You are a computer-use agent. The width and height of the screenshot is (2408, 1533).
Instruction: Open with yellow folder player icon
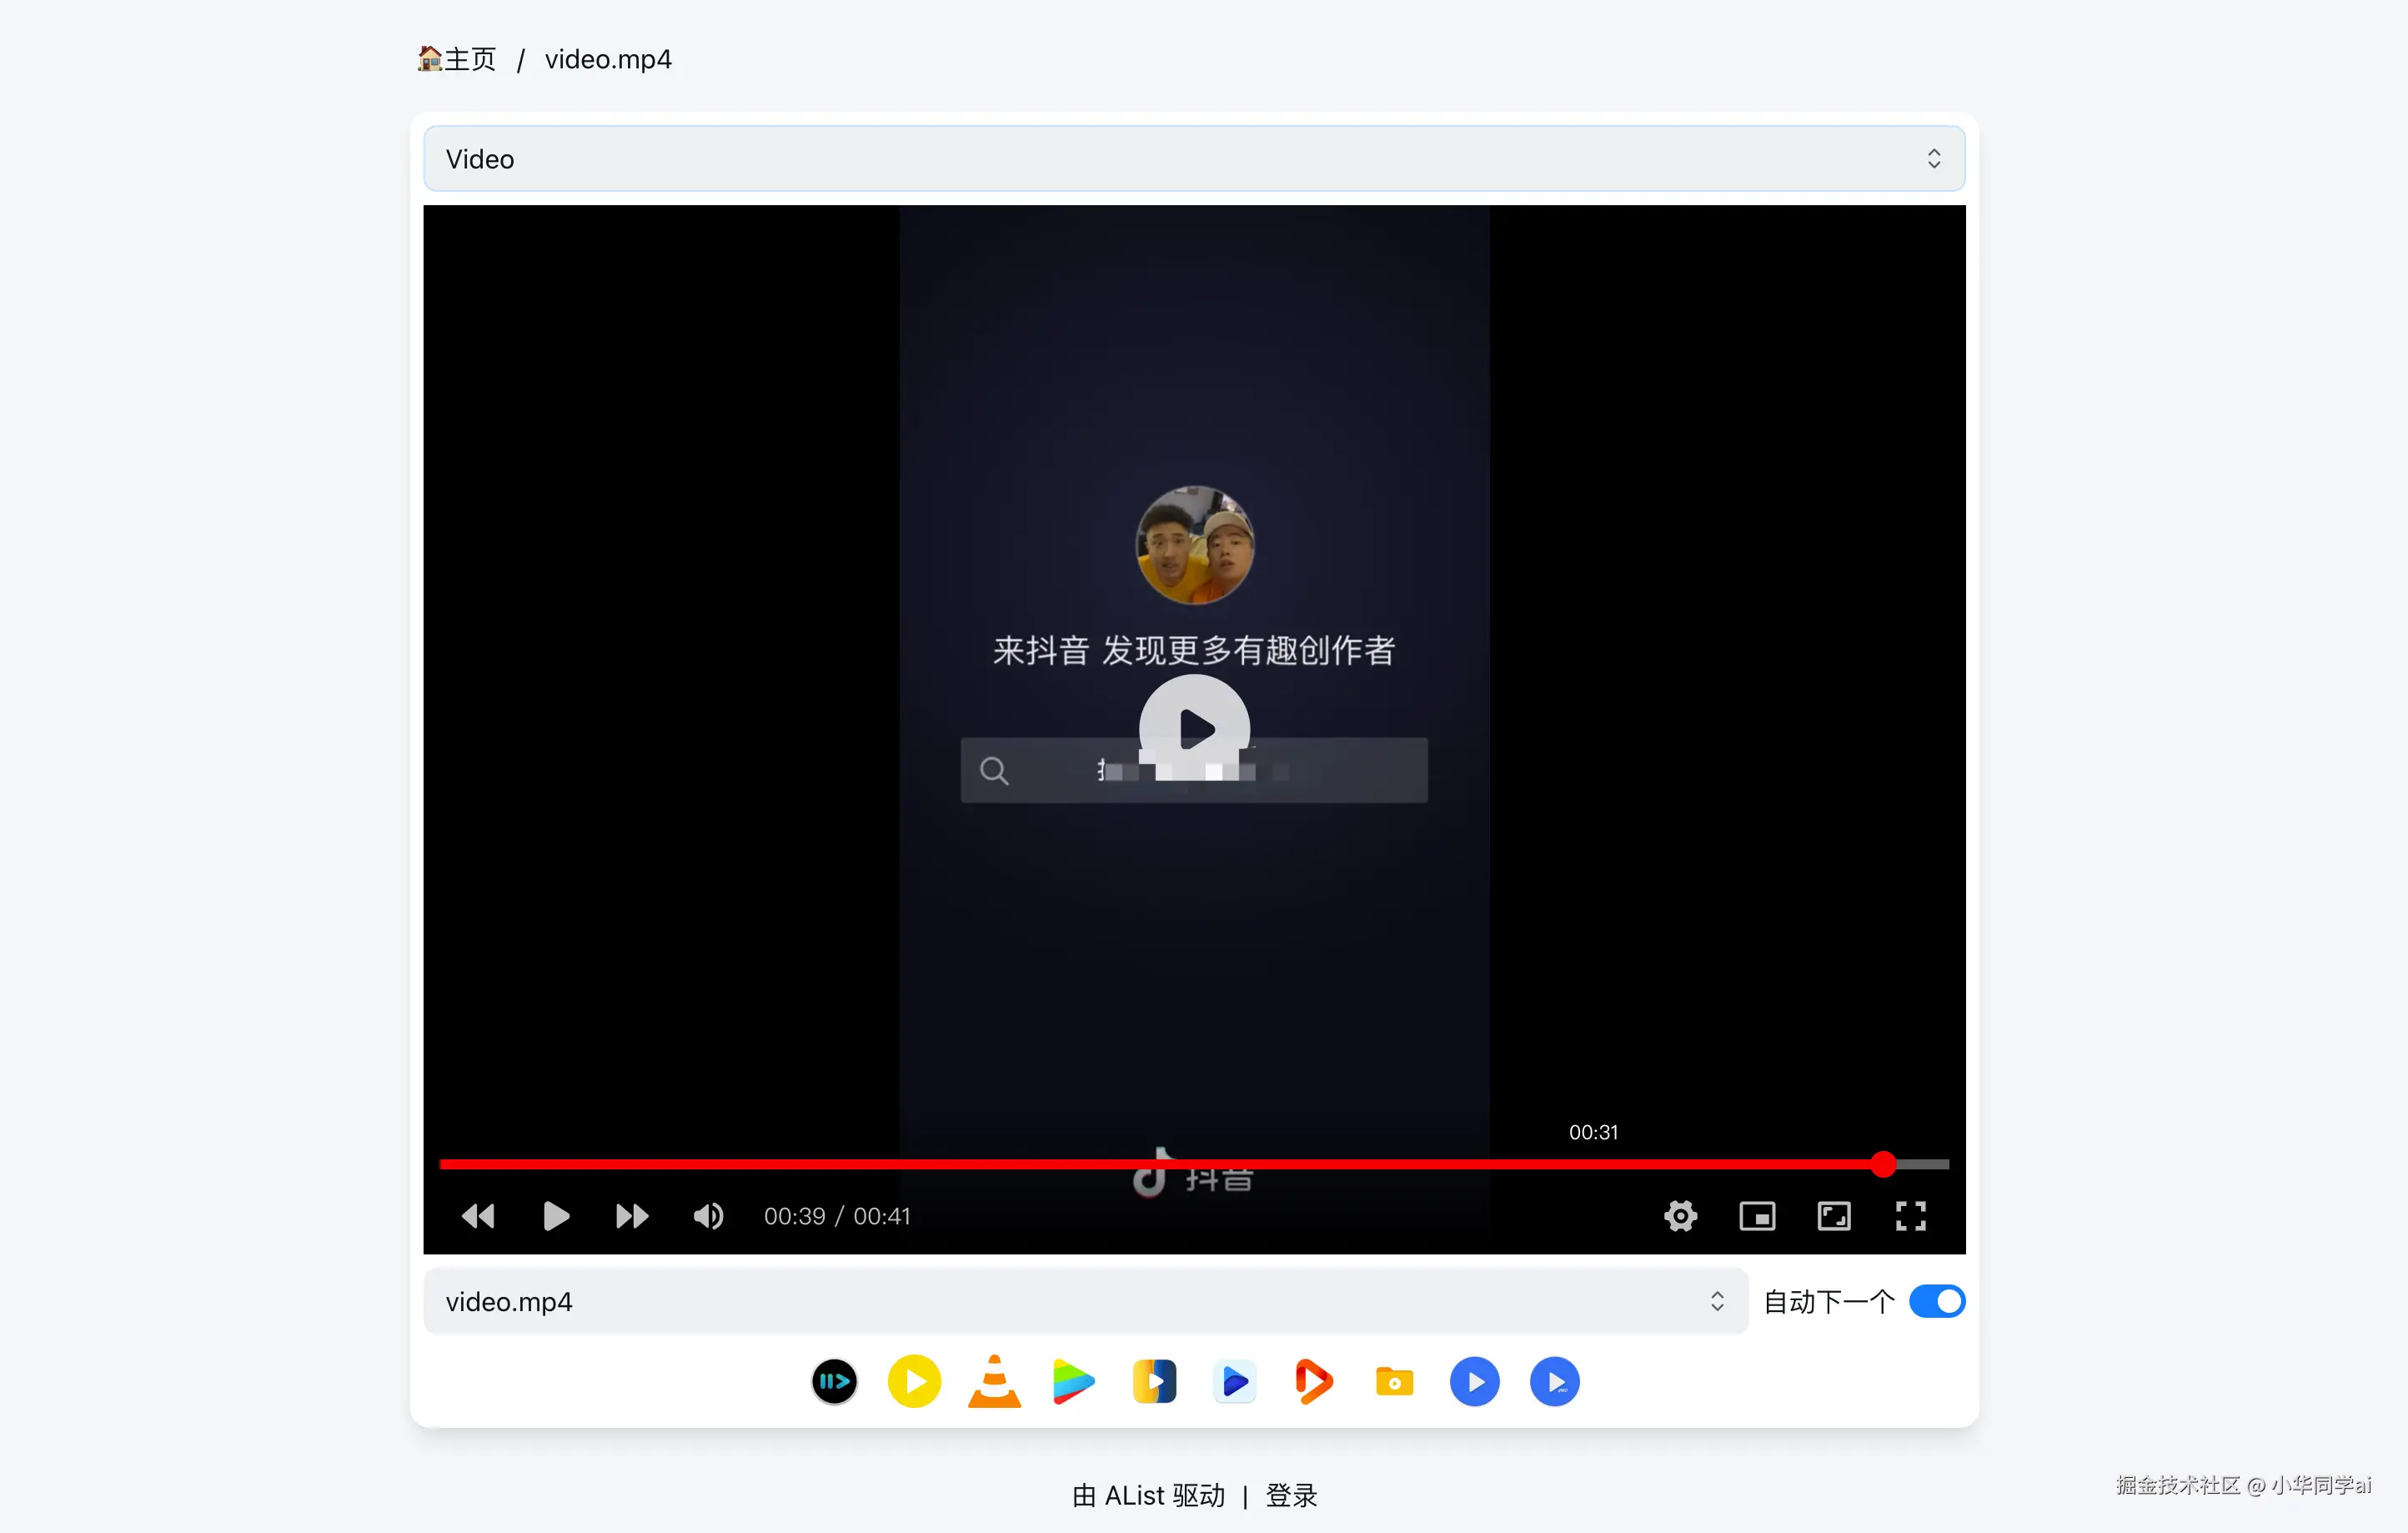[x=1394, y=1382]
